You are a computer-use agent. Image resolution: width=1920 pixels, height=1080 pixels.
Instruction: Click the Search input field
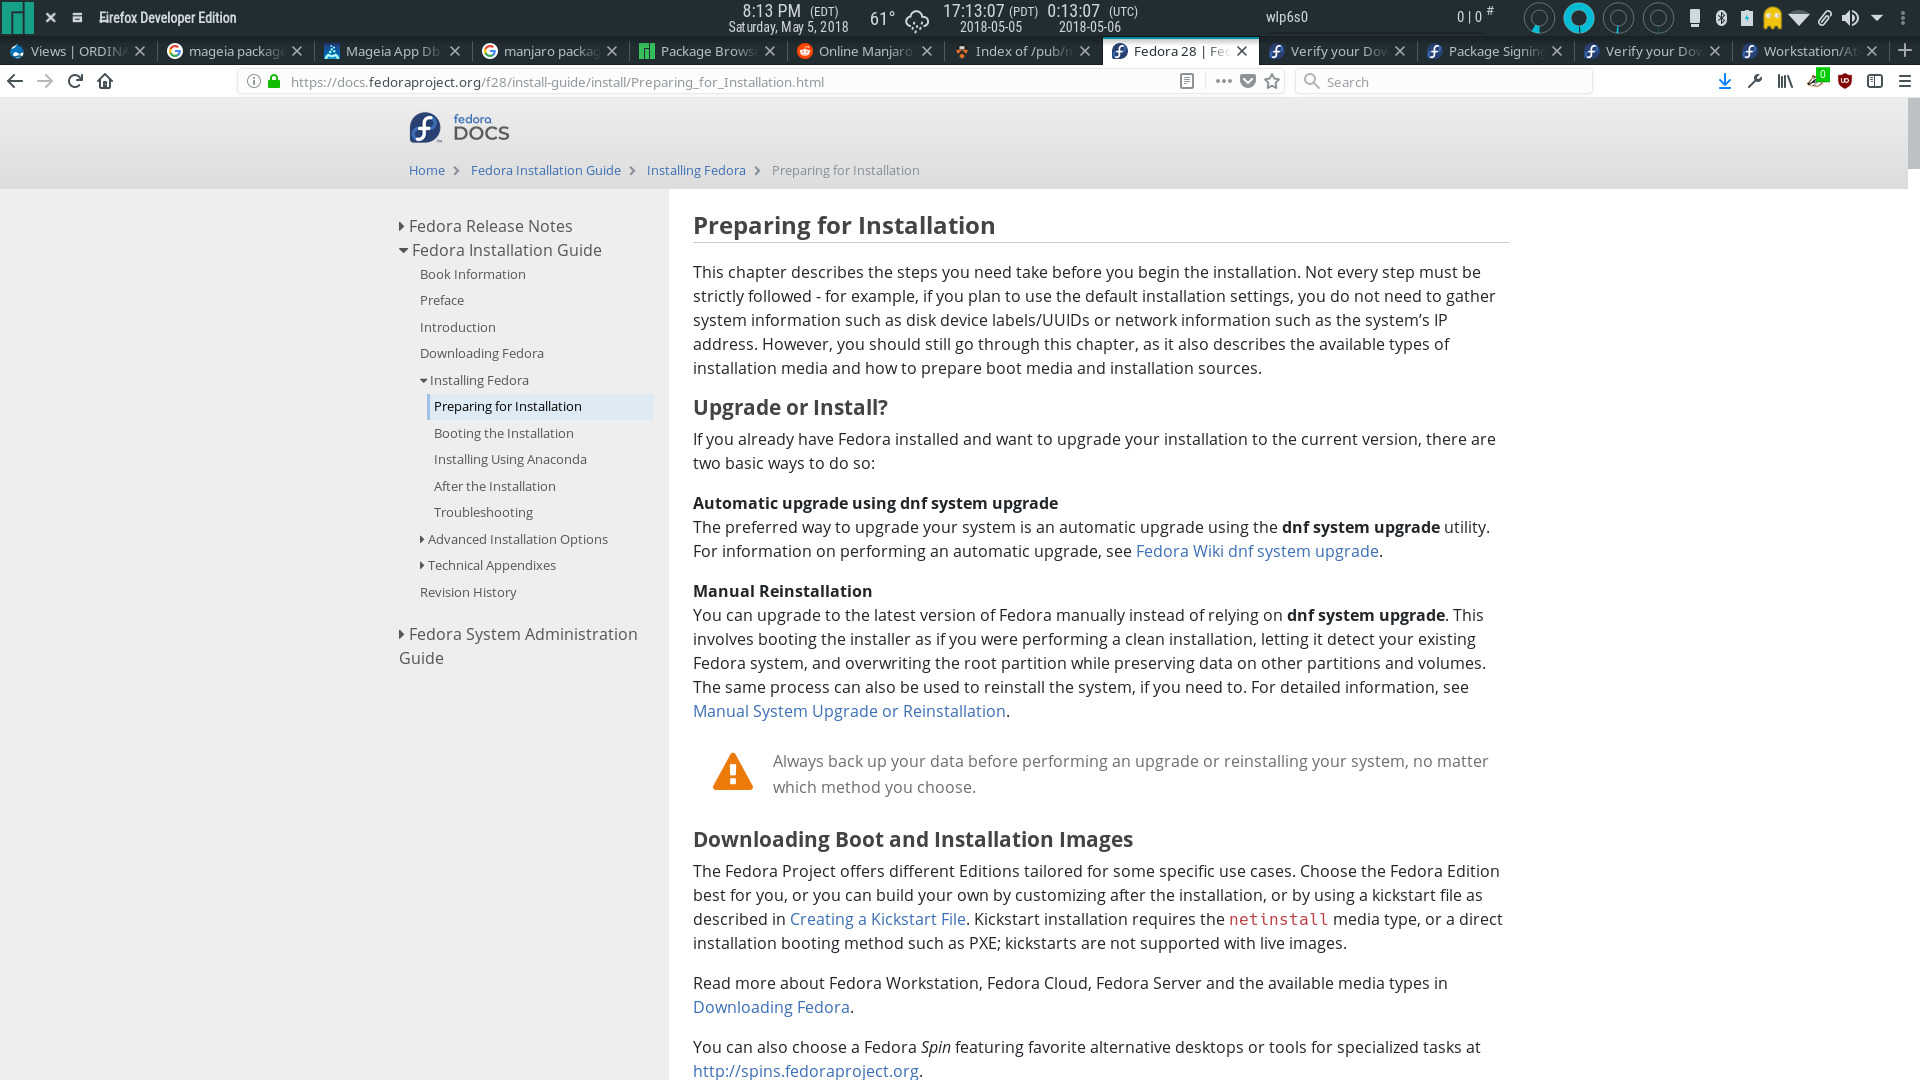pos(1443,81)
